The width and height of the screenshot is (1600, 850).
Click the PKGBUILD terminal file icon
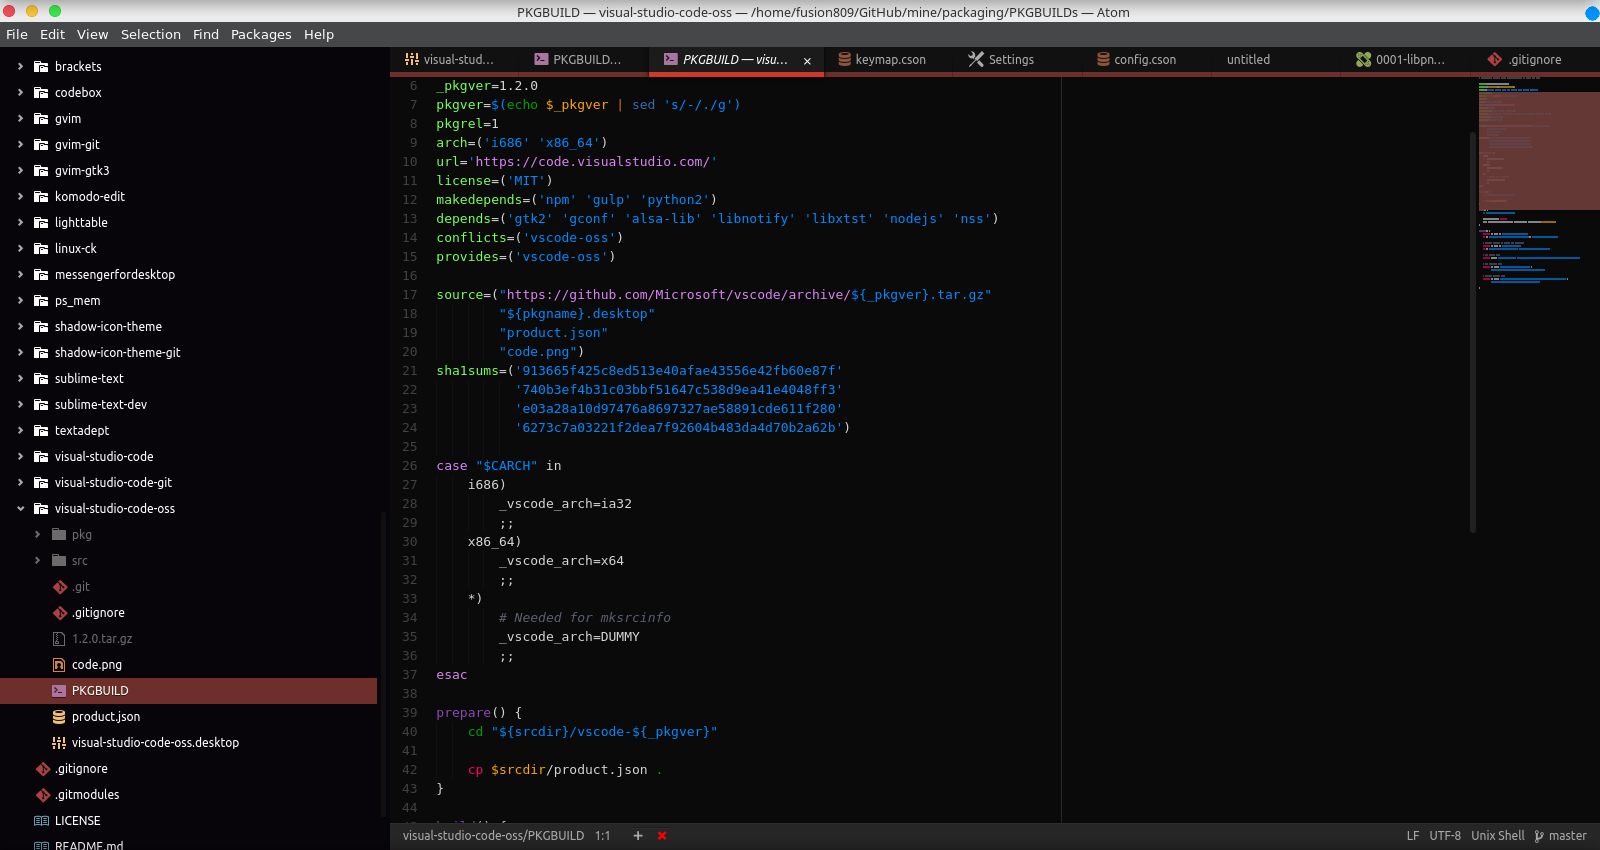(59, 691)
